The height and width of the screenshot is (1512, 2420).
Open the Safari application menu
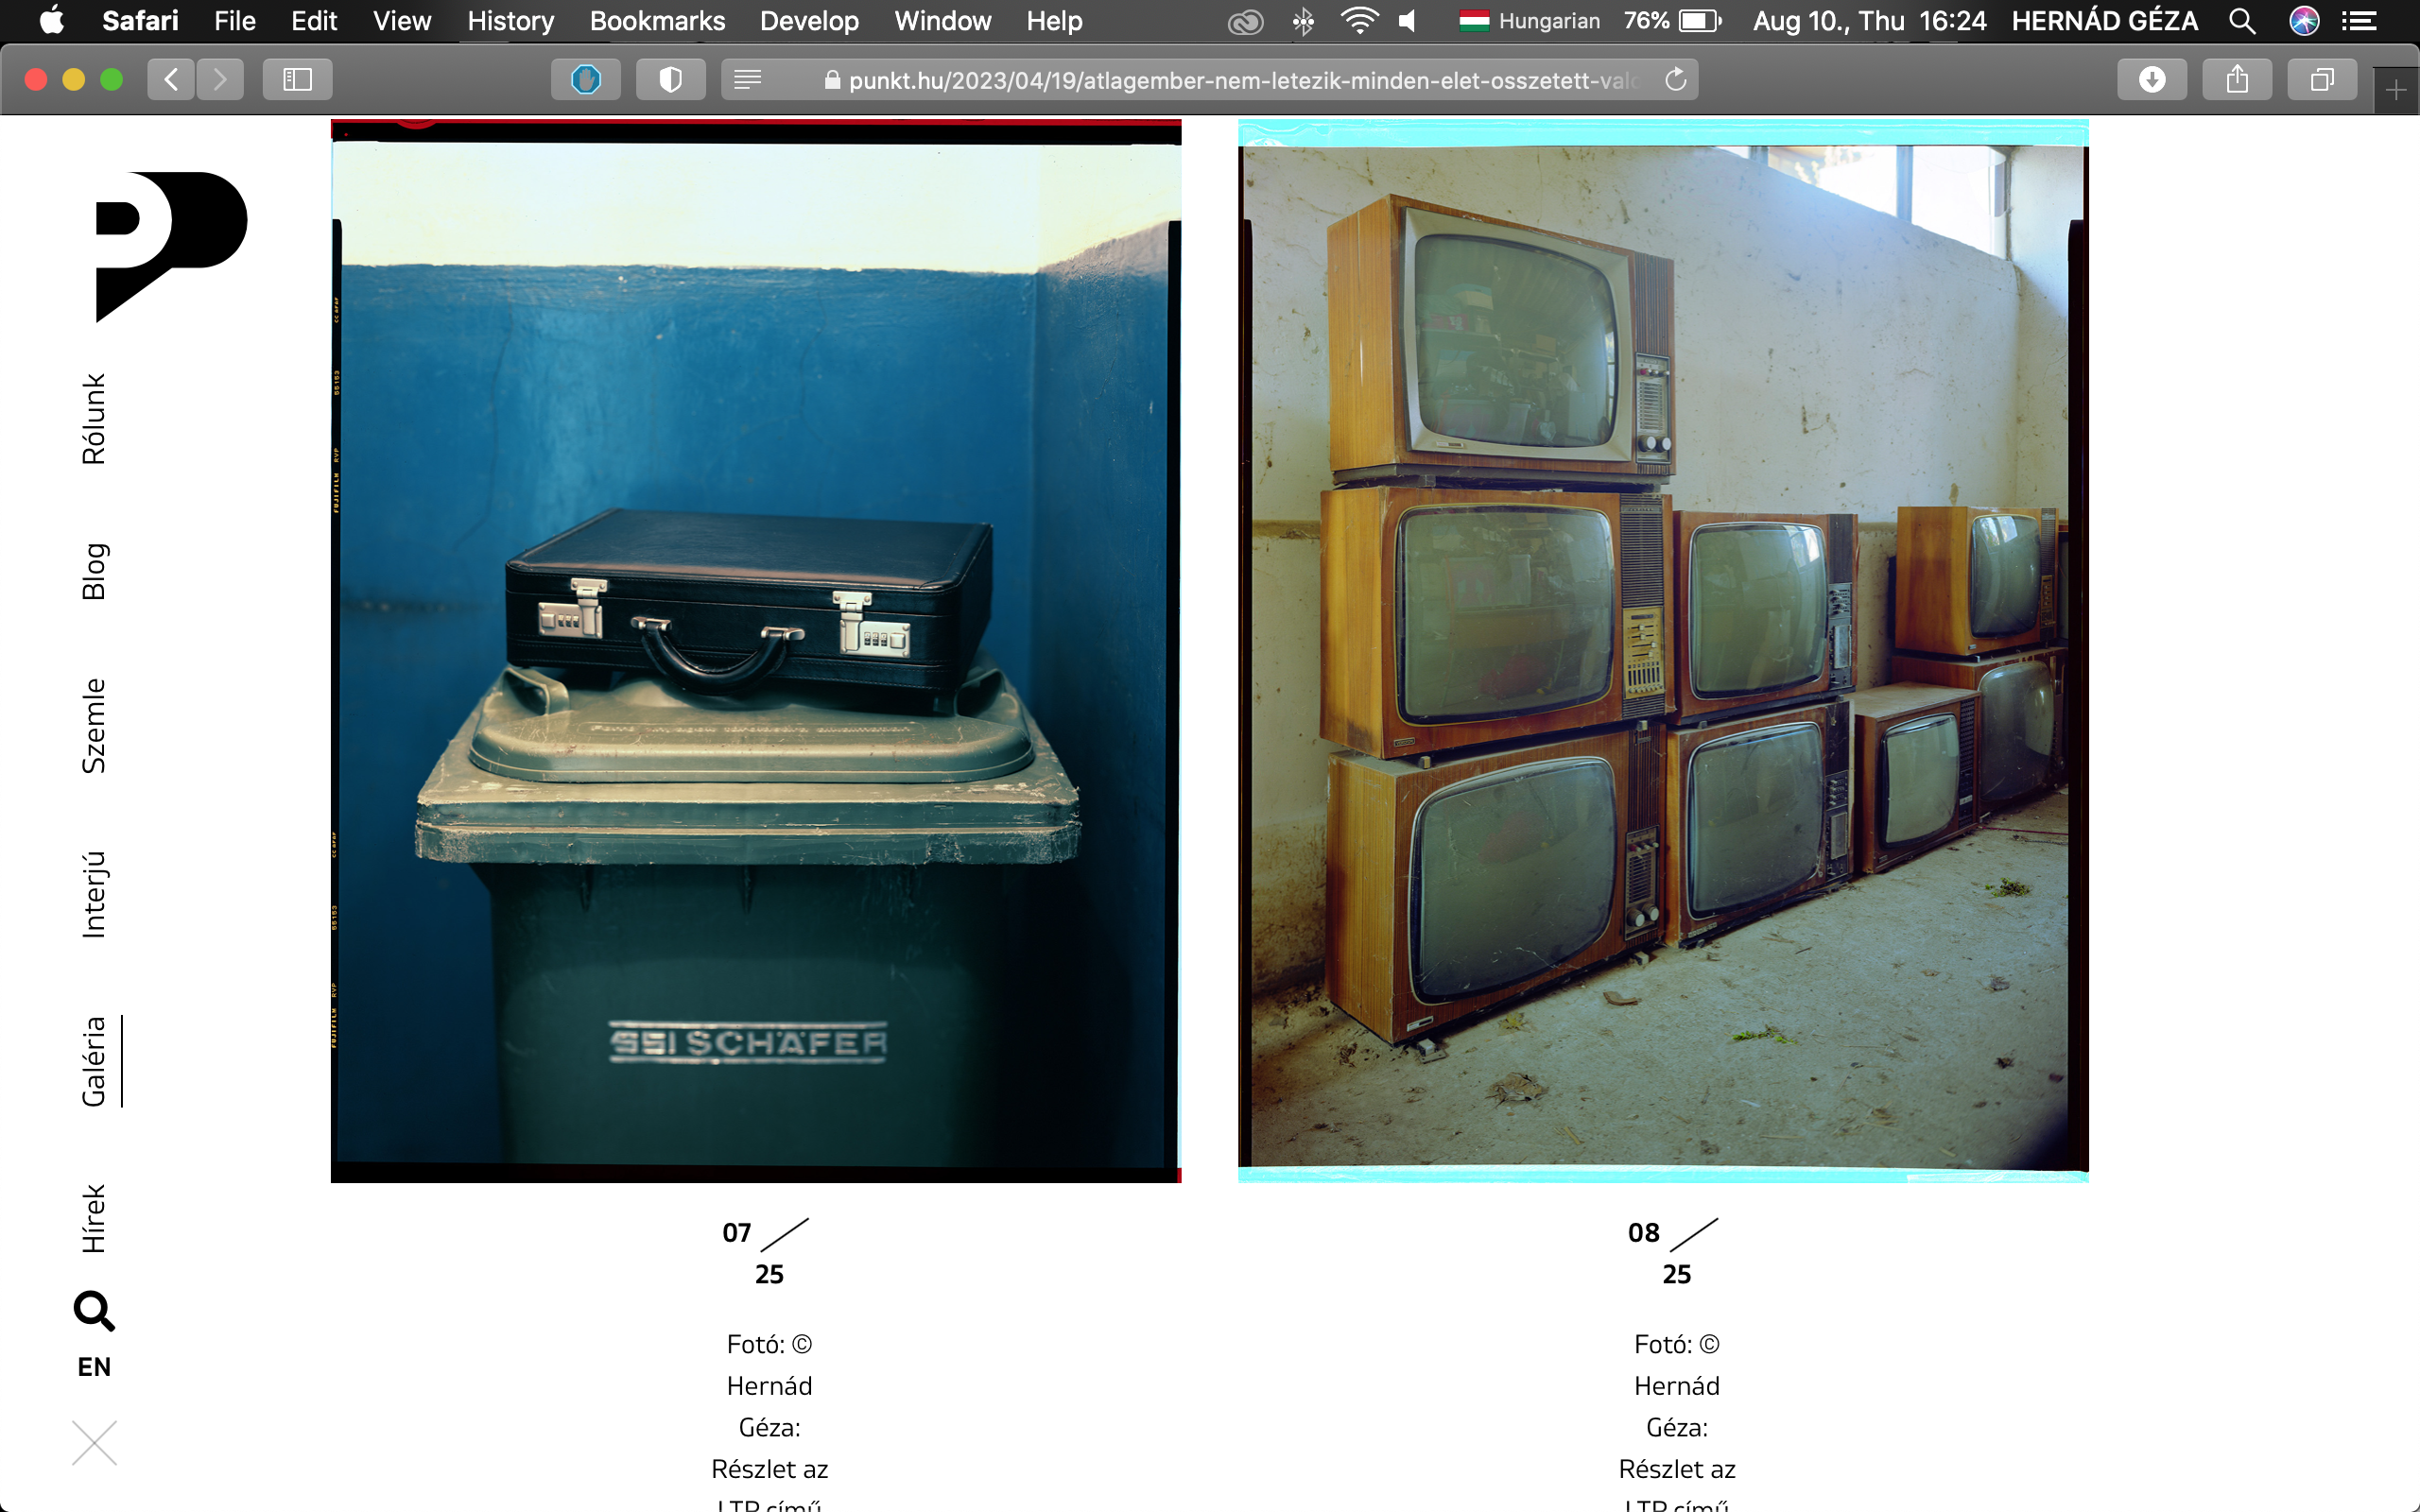[140, 21]
